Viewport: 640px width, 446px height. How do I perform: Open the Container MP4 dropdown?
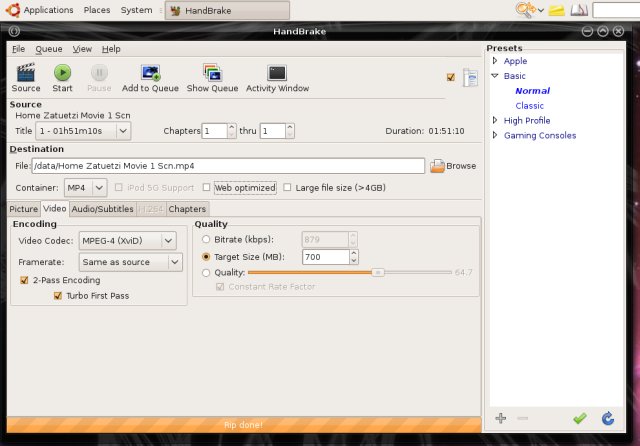click(x=86, y=187)
